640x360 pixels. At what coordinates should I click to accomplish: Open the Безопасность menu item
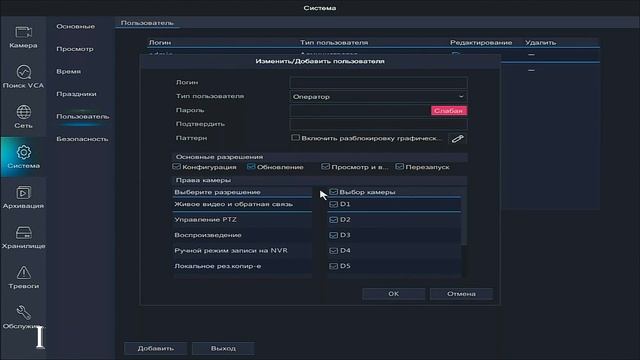[x=82, y=139]
